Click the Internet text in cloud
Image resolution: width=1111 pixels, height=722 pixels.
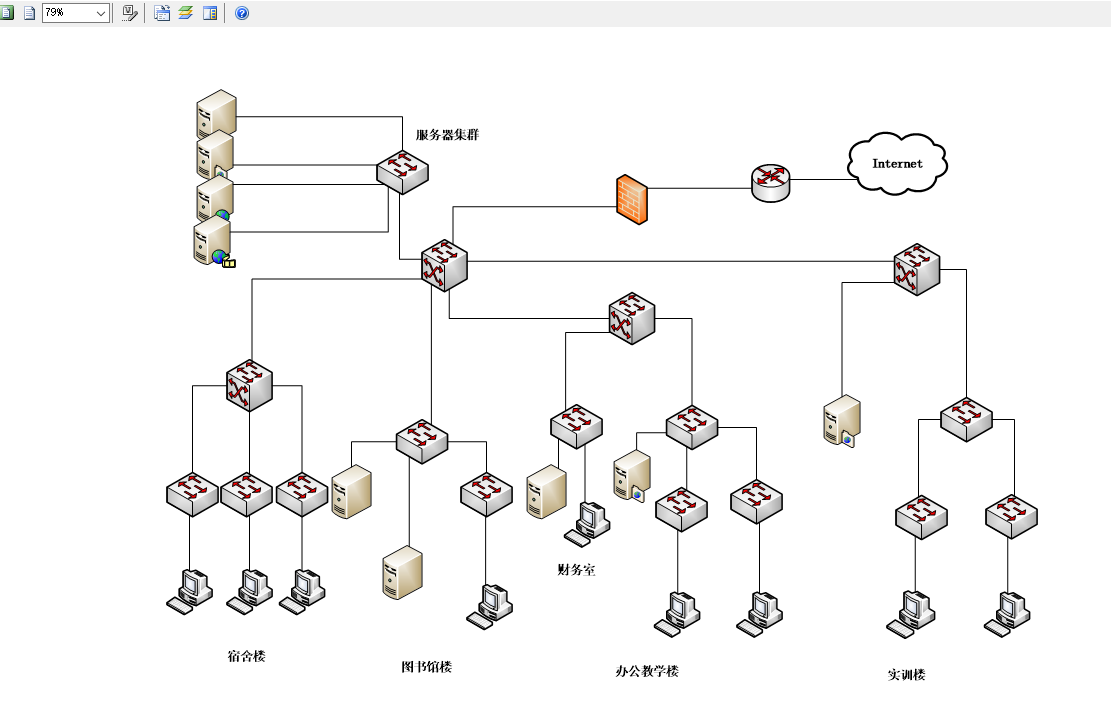coord(897,163)
